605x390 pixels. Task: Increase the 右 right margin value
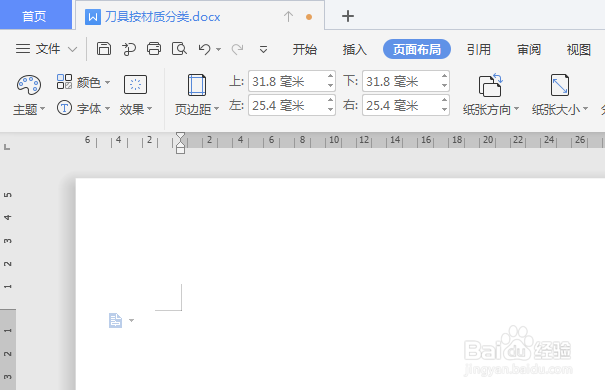[x=444, y=100]
